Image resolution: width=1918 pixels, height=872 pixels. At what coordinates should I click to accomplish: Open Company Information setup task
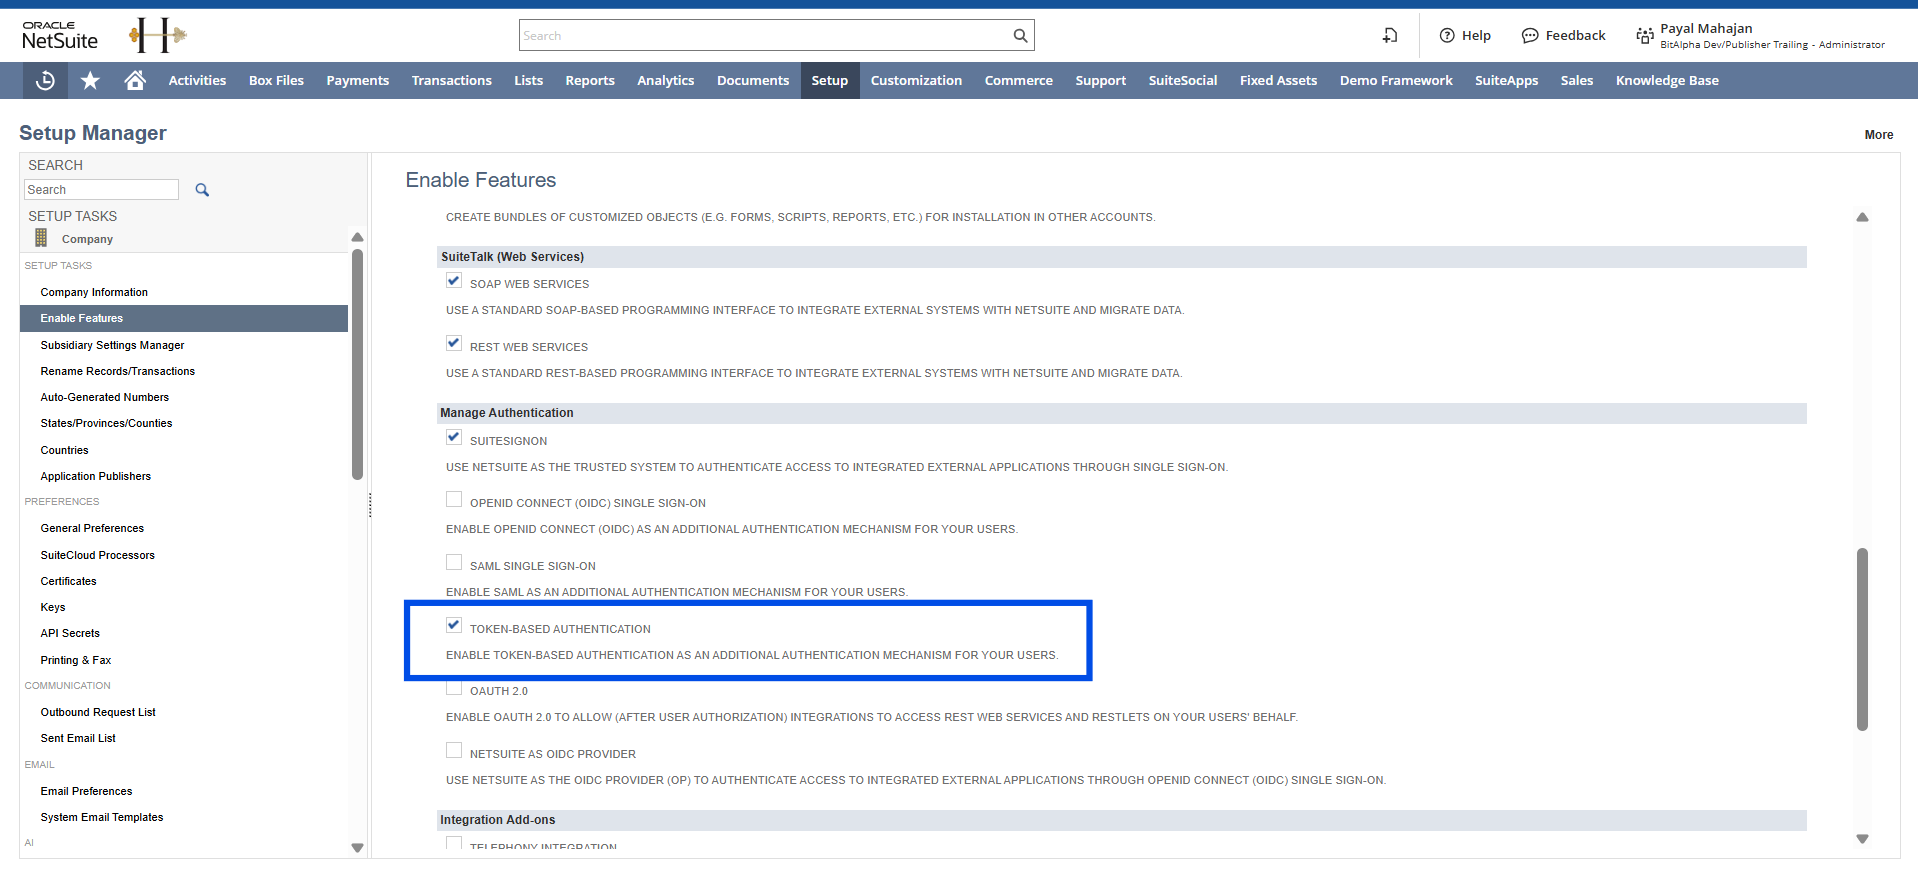(x=94, y=292)
